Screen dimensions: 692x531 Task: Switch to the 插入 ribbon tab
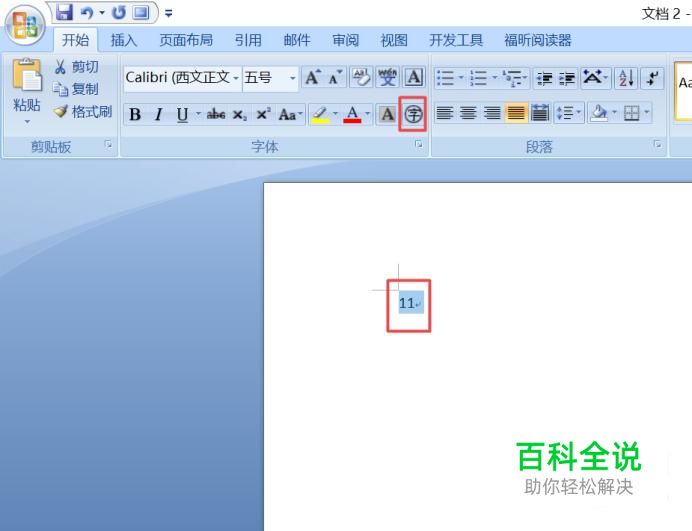124,40
